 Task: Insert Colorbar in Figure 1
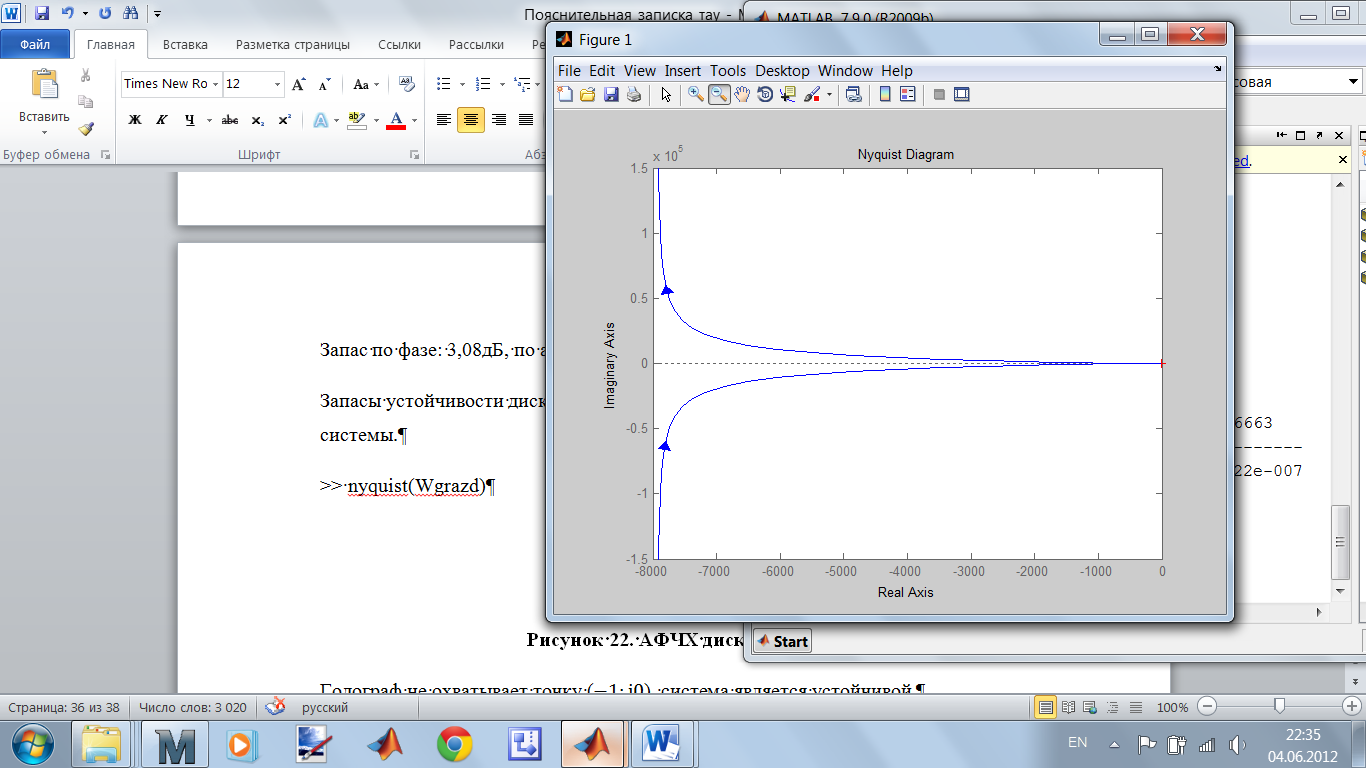[885, 95]
